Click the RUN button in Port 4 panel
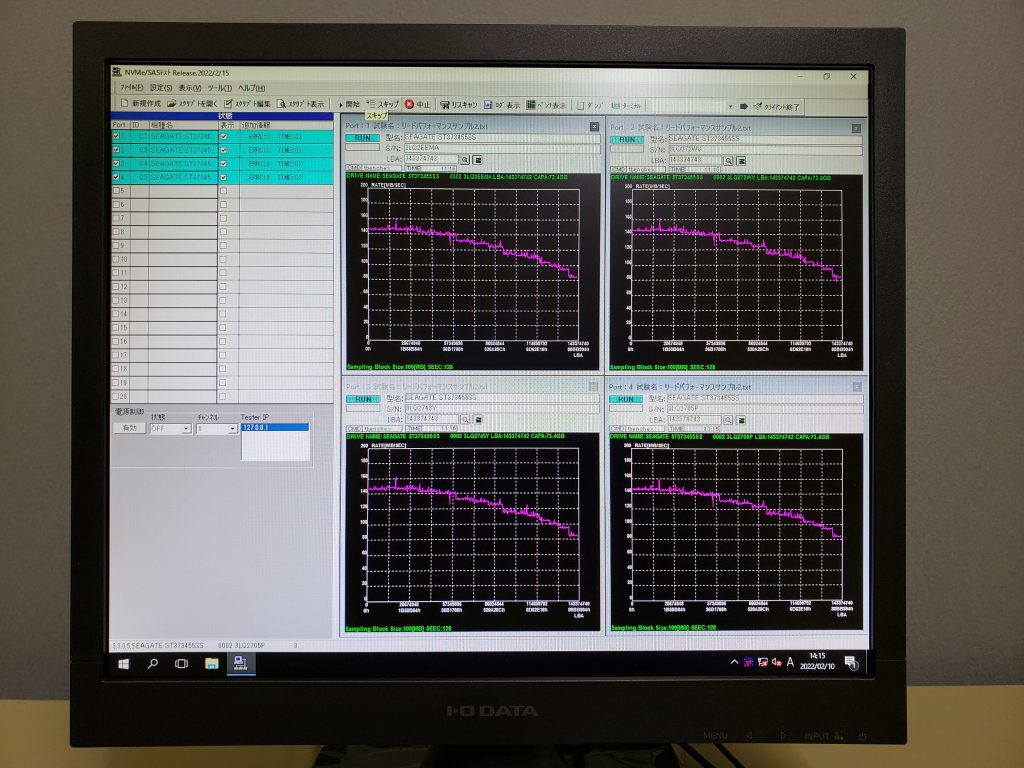This screenshot has width=1024, height=768. [626, 398]
